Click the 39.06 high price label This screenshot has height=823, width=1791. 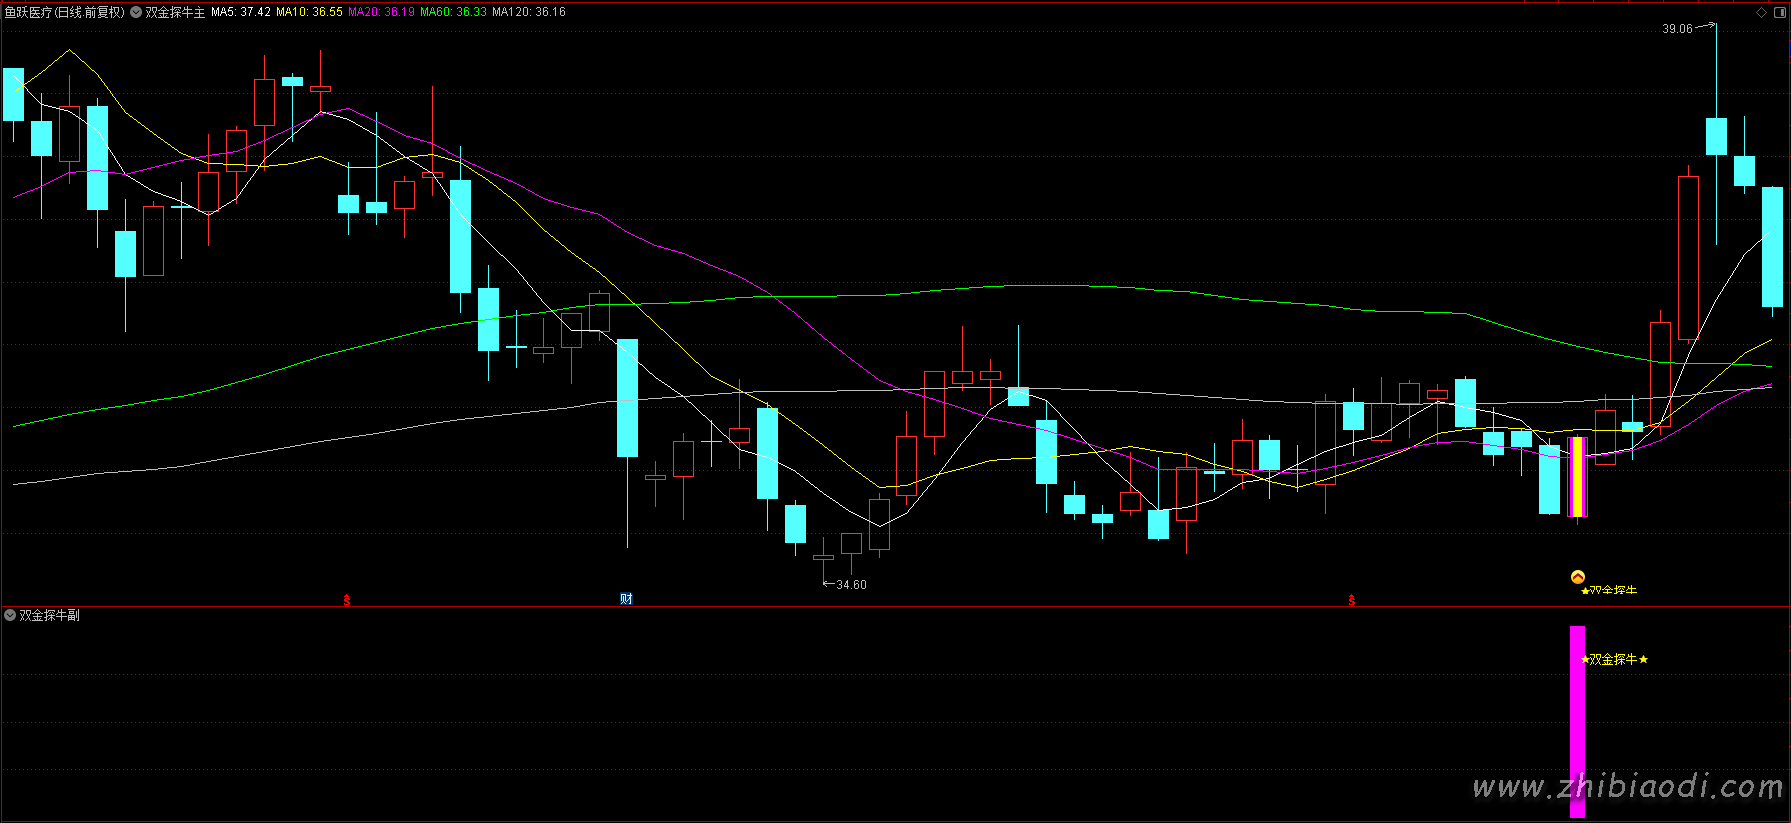(x=1677, y=29)
